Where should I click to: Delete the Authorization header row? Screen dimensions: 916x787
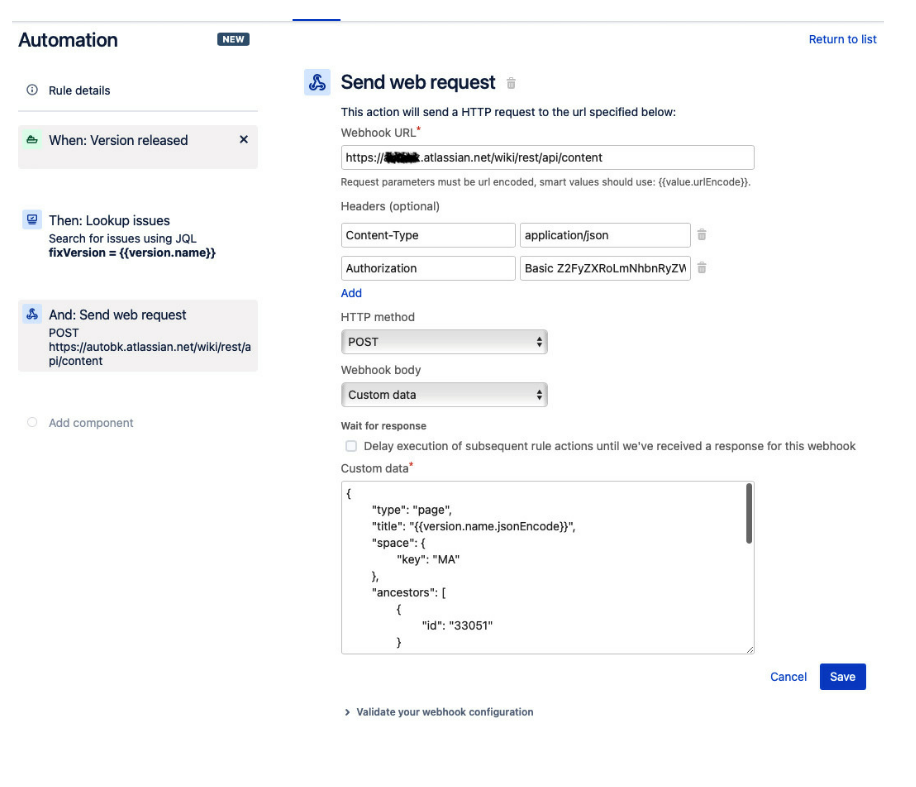tap(701, 267)
